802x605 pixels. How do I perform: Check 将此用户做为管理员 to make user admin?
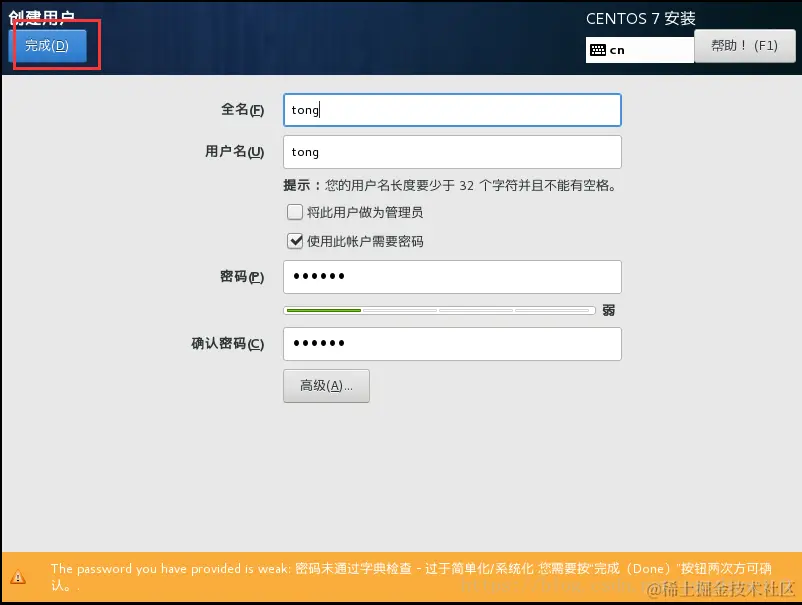coord(296,212)
